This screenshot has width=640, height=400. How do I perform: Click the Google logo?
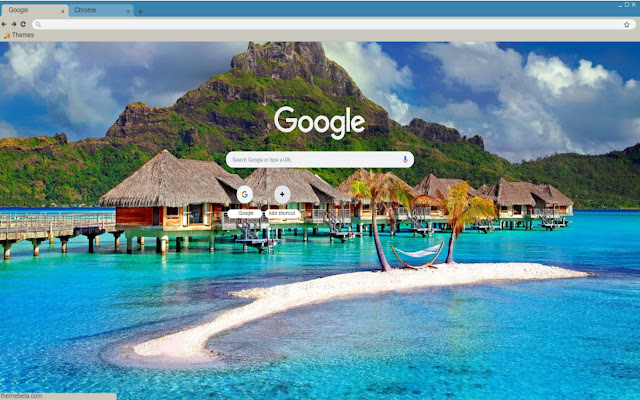pos(320,122)
